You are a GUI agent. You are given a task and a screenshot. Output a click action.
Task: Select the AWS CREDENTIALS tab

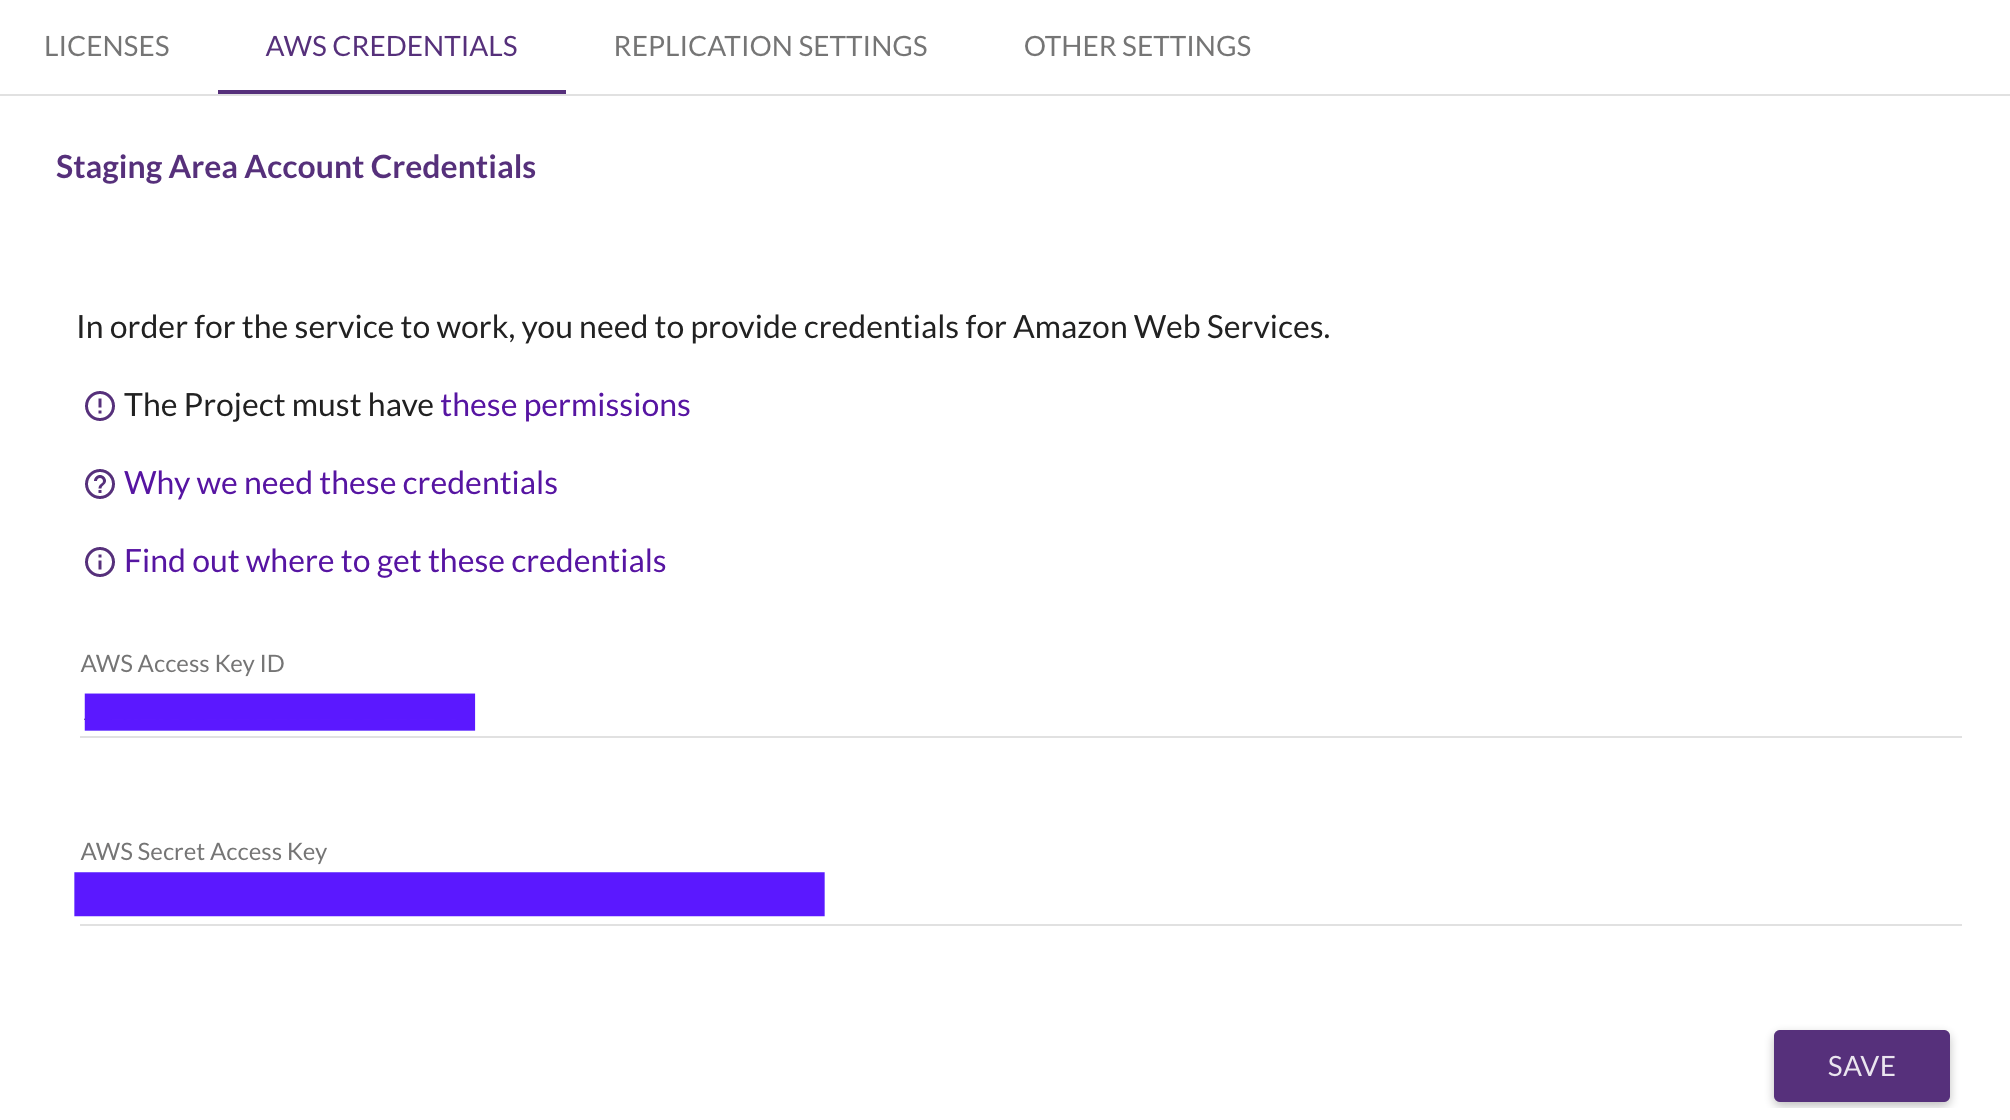391,46
